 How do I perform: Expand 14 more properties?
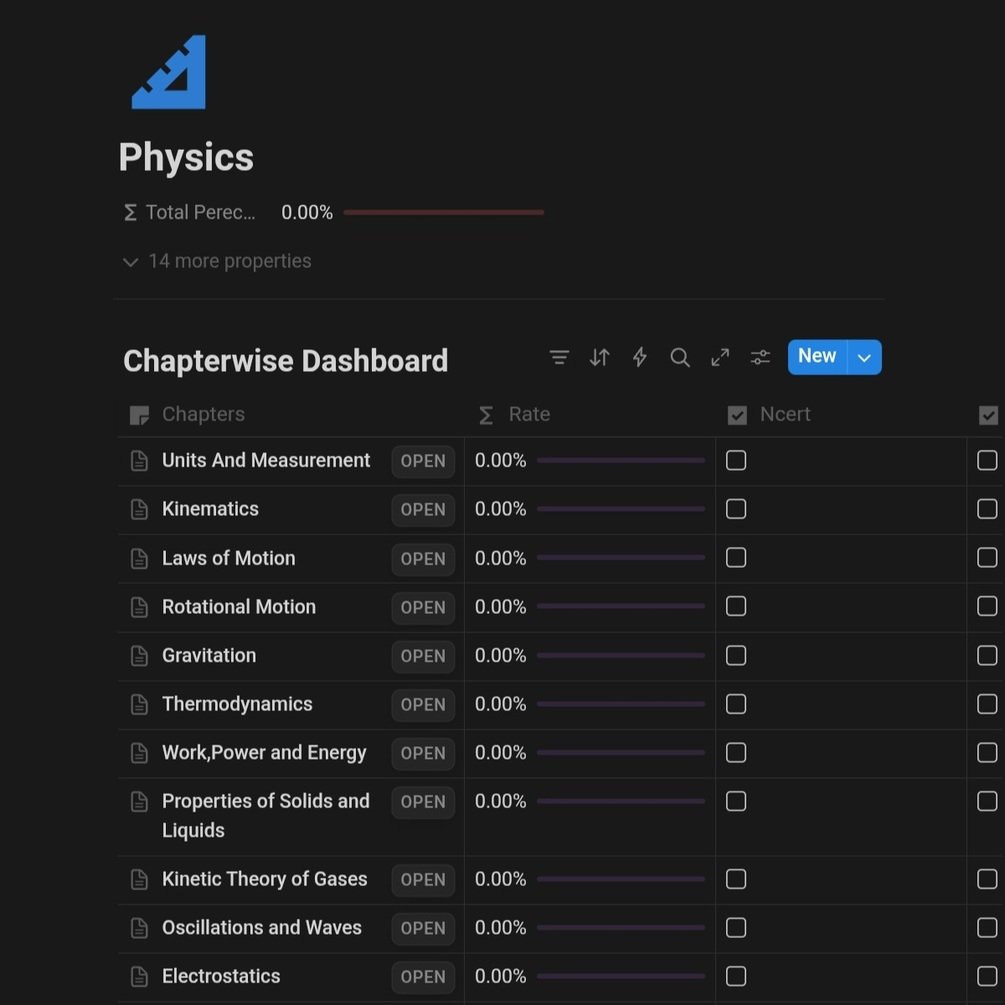click(x=217, y=262)
